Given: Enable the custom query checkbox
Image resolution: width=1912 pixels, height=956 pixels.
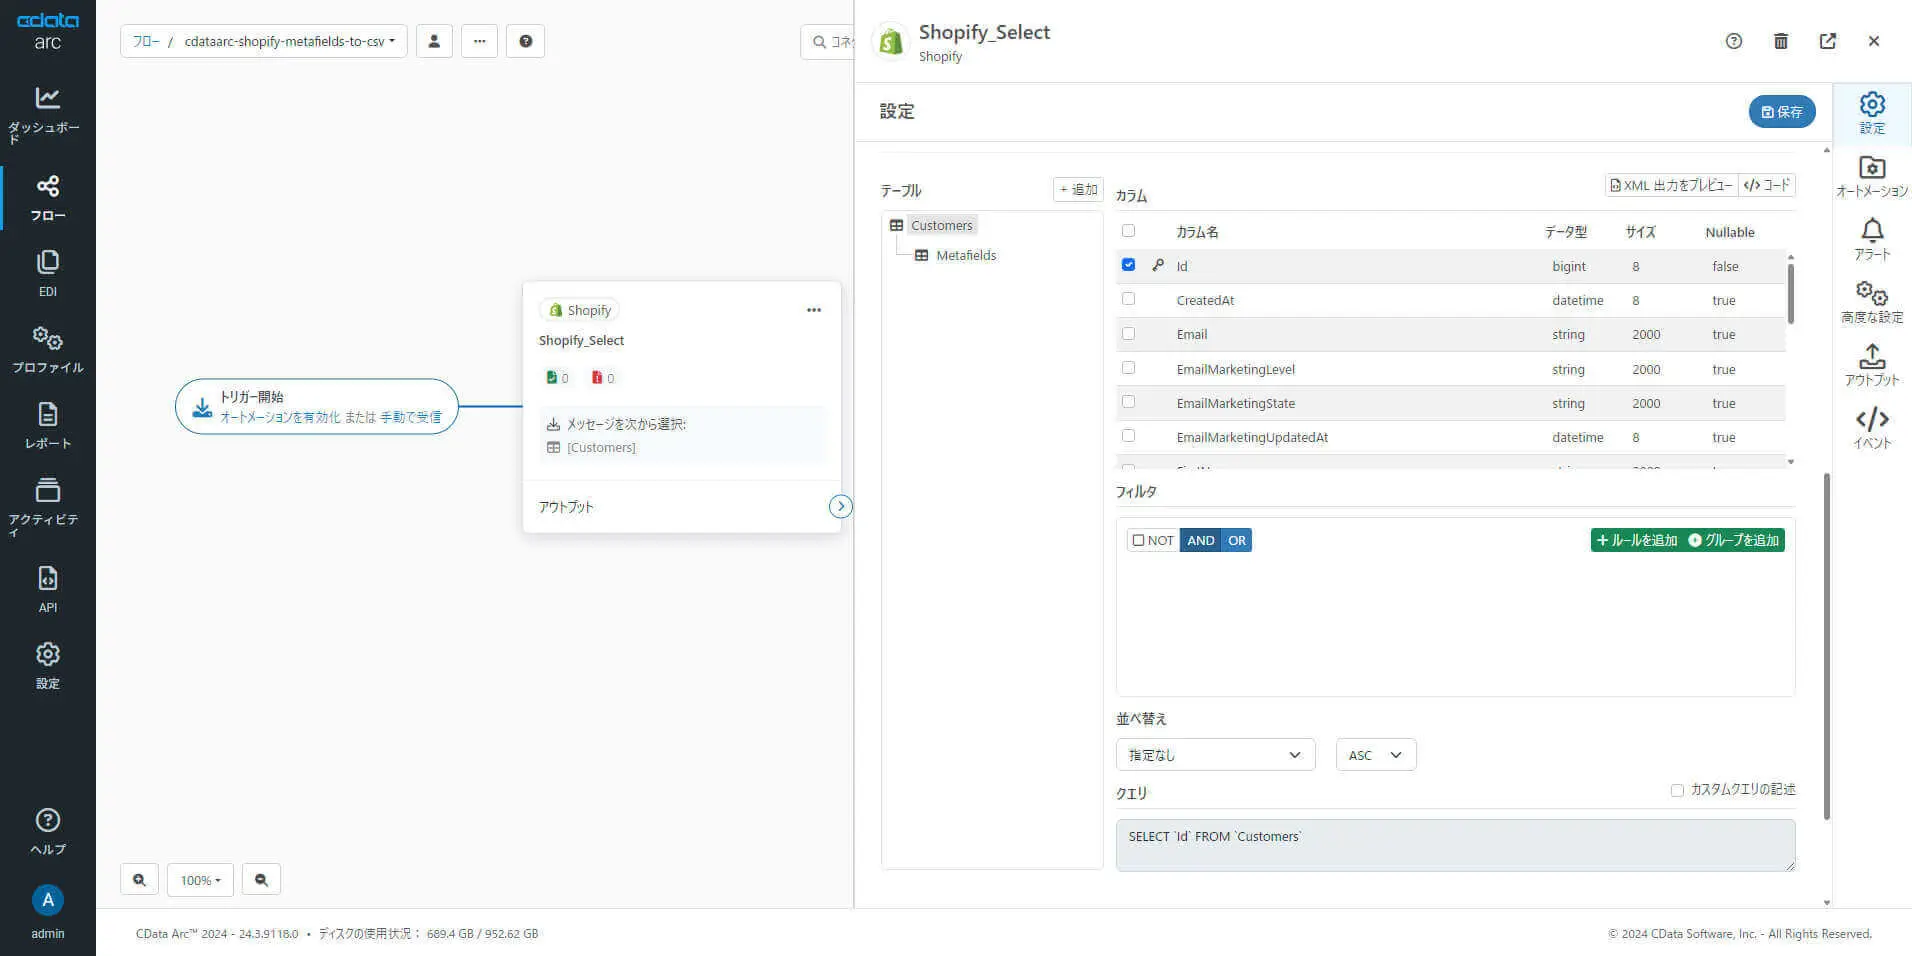Looking at the screenshot, I should (x=1677, y=790).
